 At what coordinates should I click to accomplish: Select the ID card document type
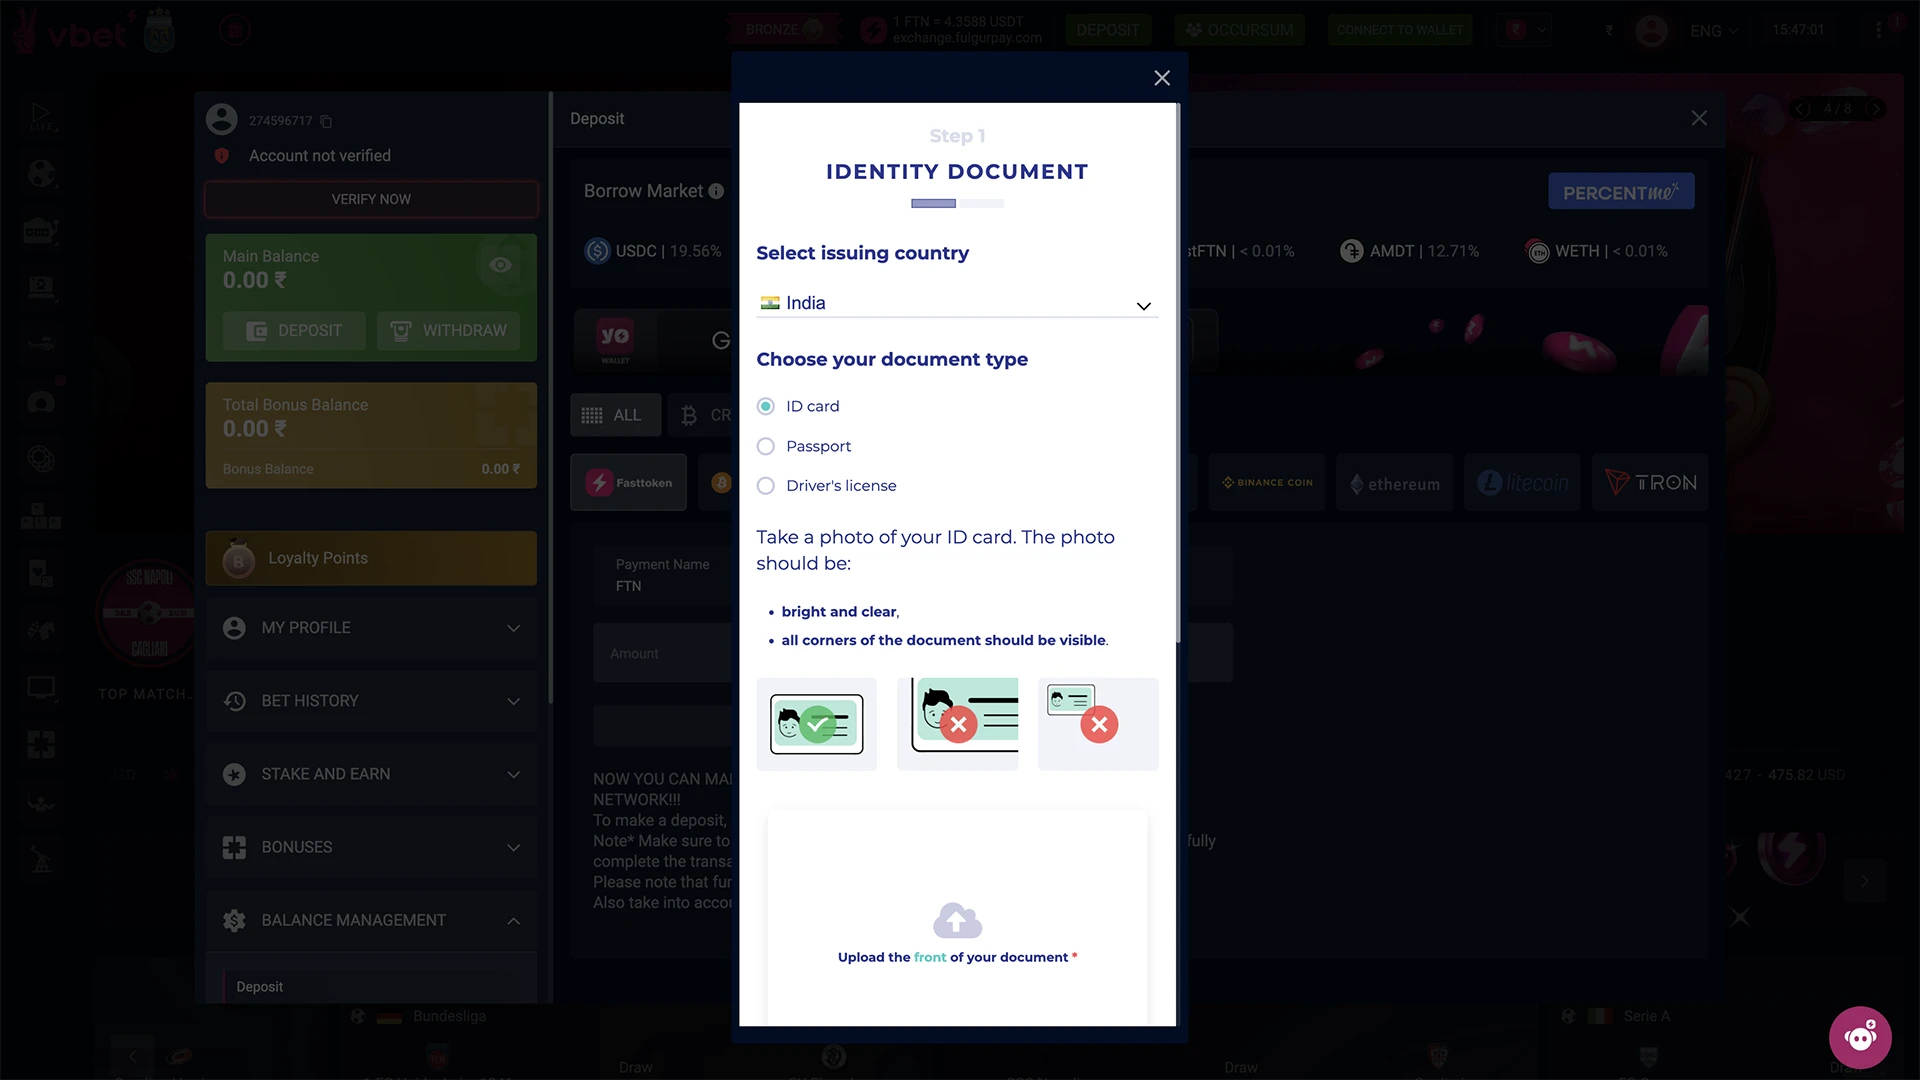(x=765, y=406)
